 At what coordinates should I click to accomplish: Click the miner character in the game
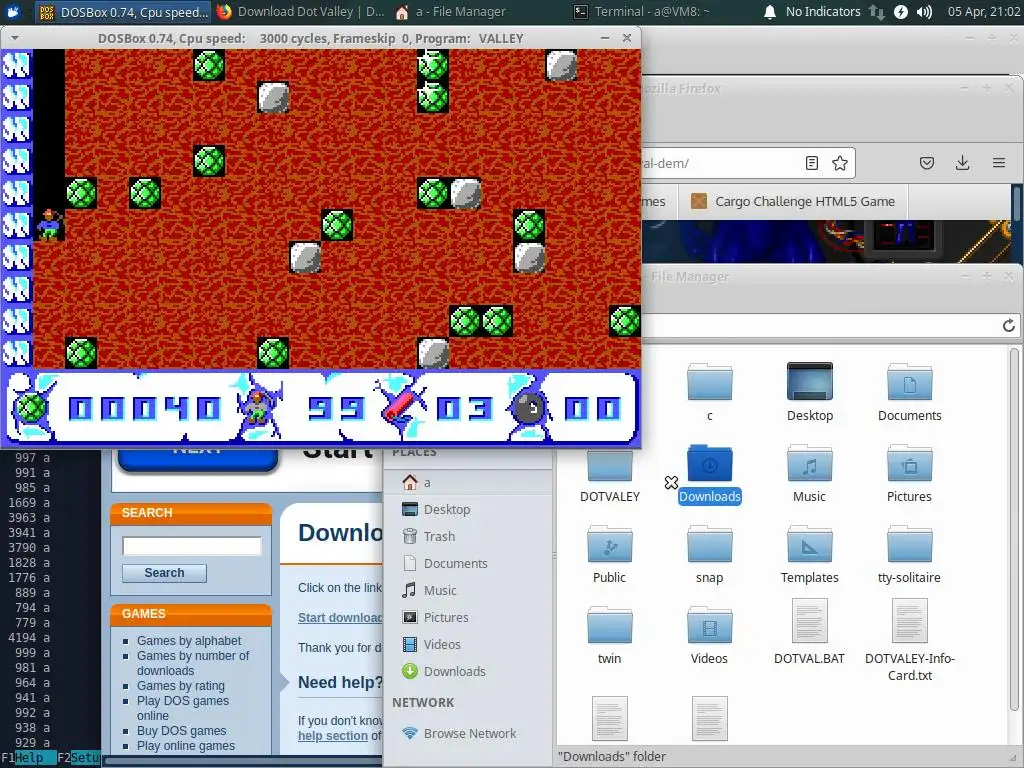[x=49, y=225]
